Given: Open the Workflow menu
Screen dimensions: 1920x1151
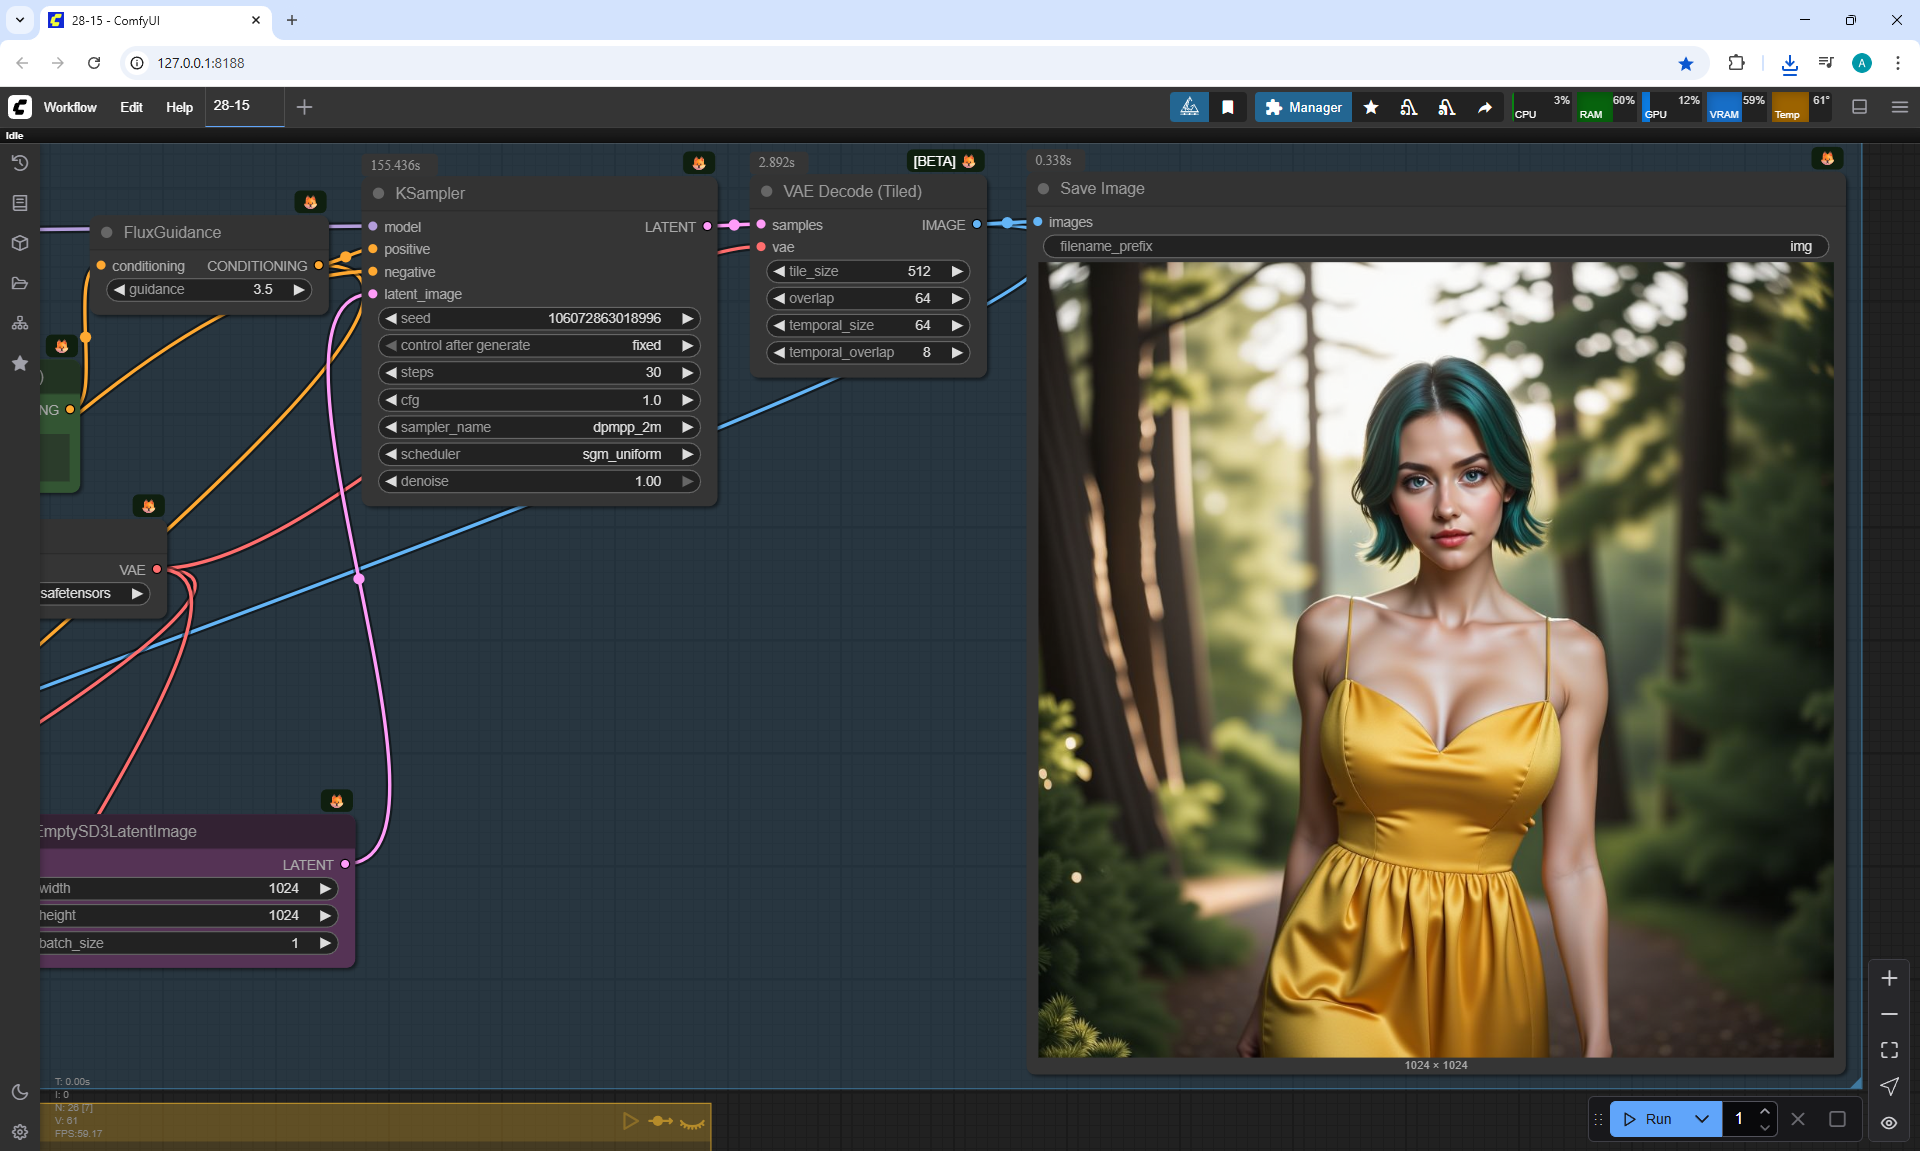Looking at the screenshot, I should [70, 107].
